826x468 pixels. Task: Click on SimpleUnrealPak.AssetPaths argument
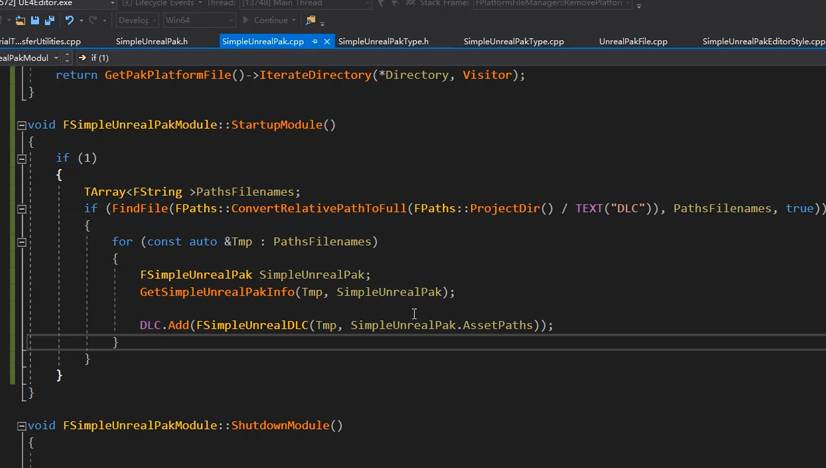tap(441, 325)
